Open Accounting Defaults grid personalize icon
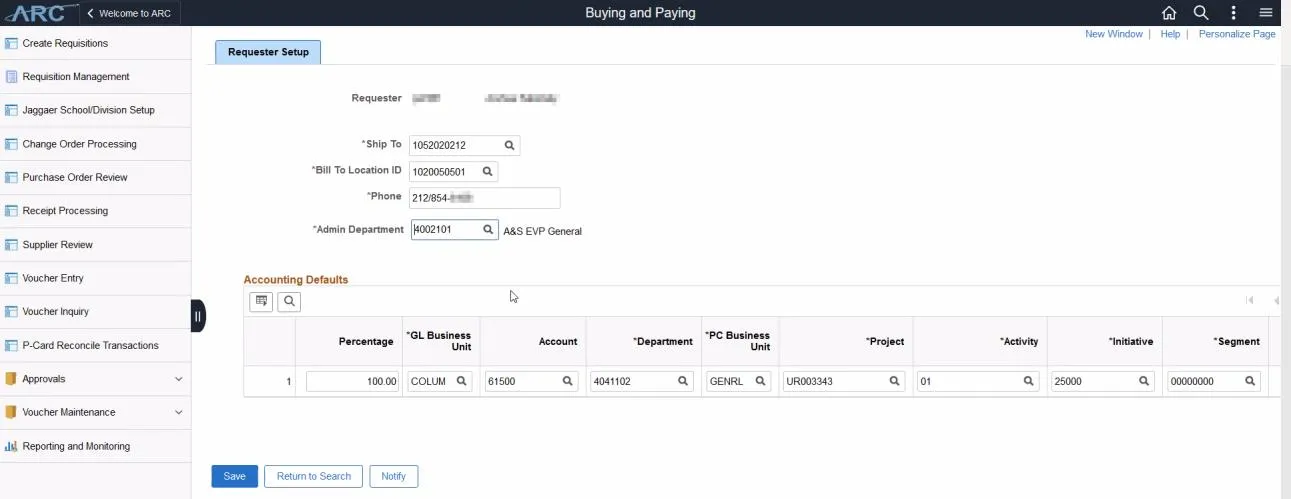Screen dimensions: 1291x499 pyautogui.click(x=261, y=301)
